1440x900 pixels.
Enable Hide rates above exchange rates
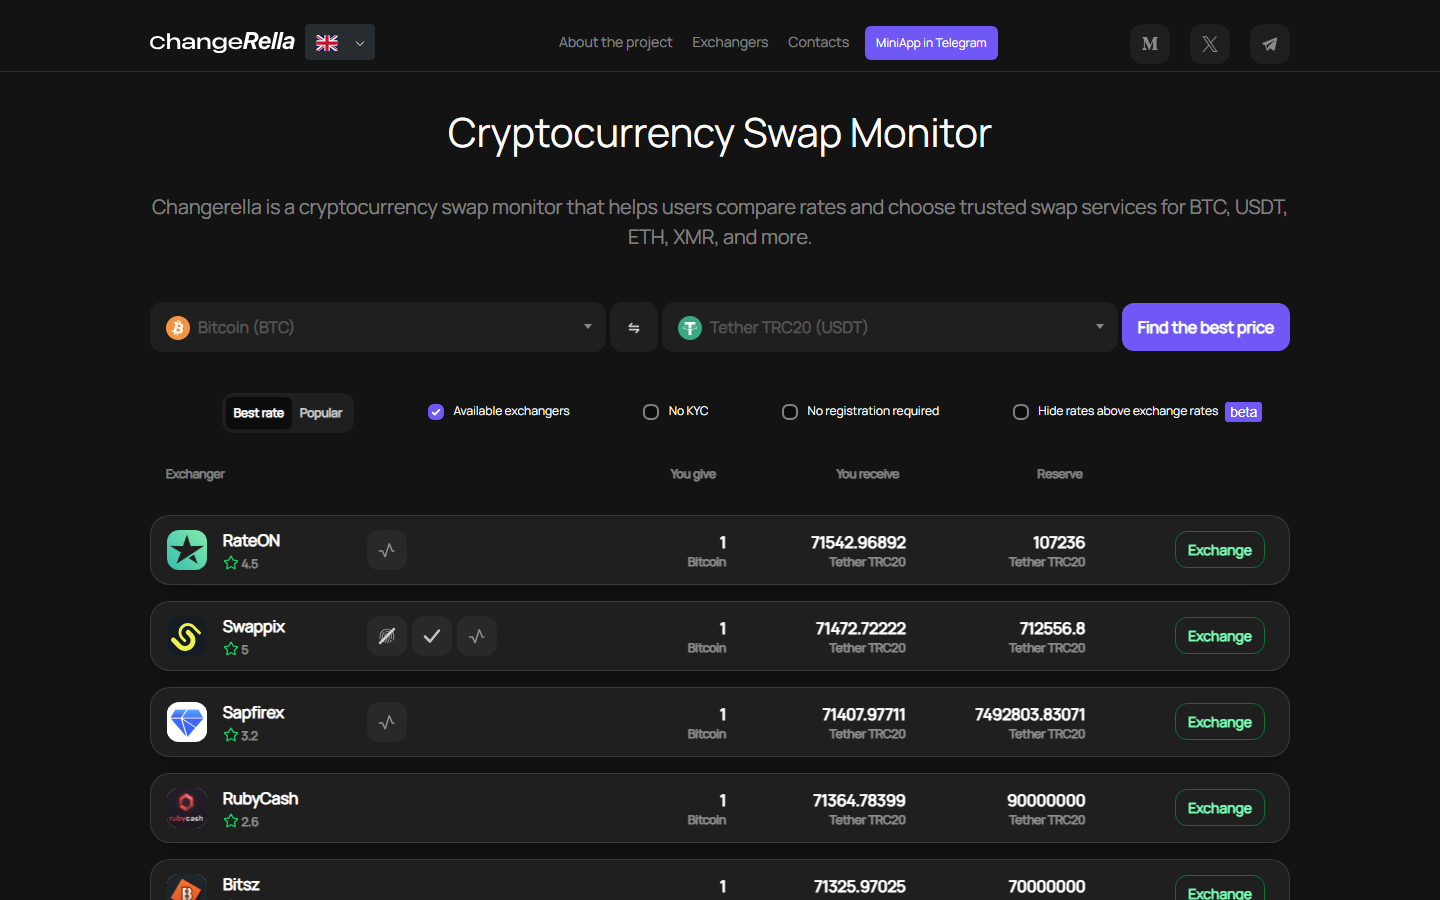pos(1021,412)
